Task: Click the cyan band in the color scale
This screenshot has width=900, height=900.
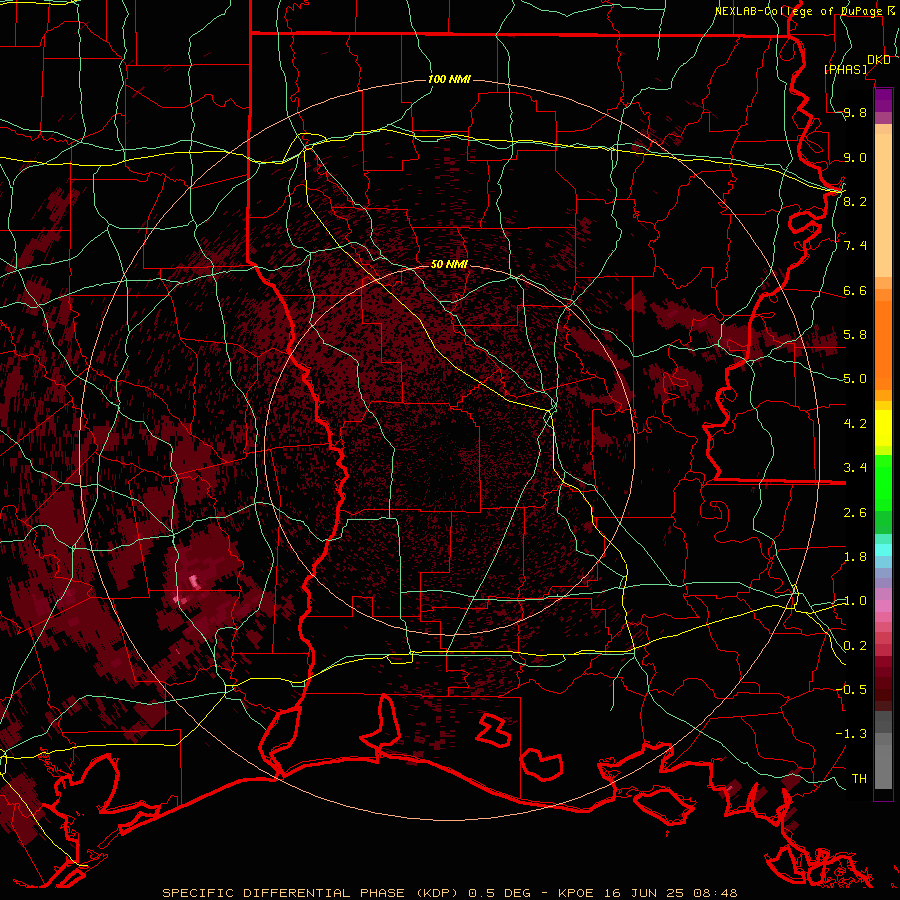Action: click(883, 550)
